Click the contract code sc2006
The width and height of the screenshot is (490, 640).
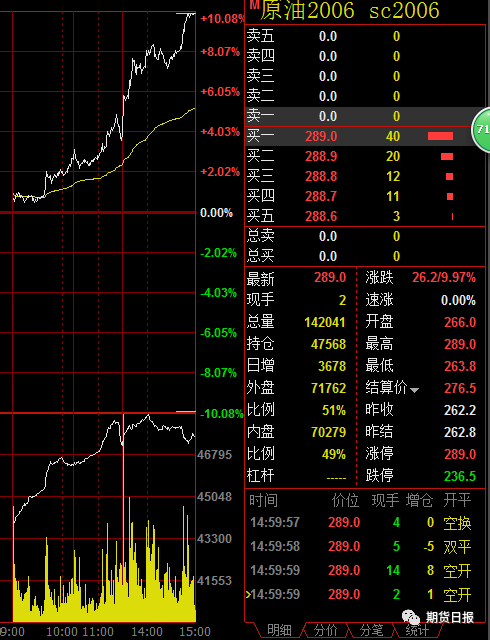[x=404, y=11]
